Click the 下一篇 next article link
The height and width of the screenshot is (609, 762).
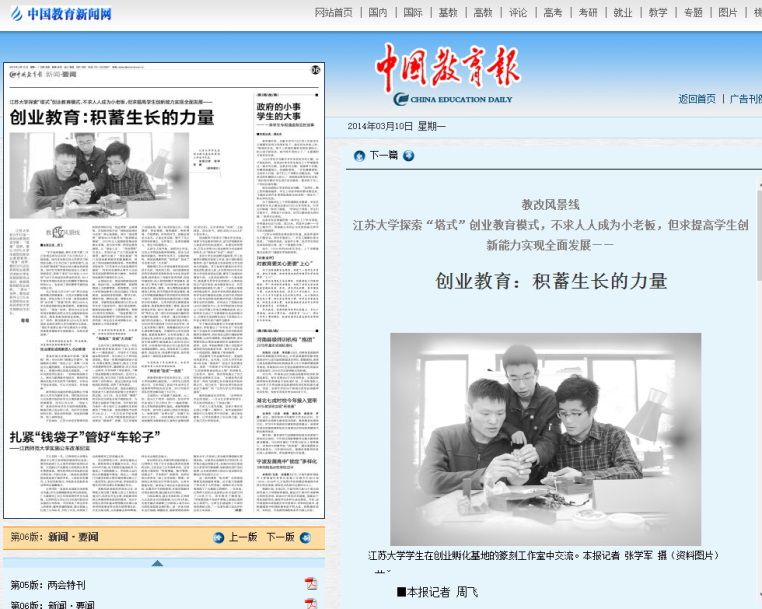tap(384, 156)
